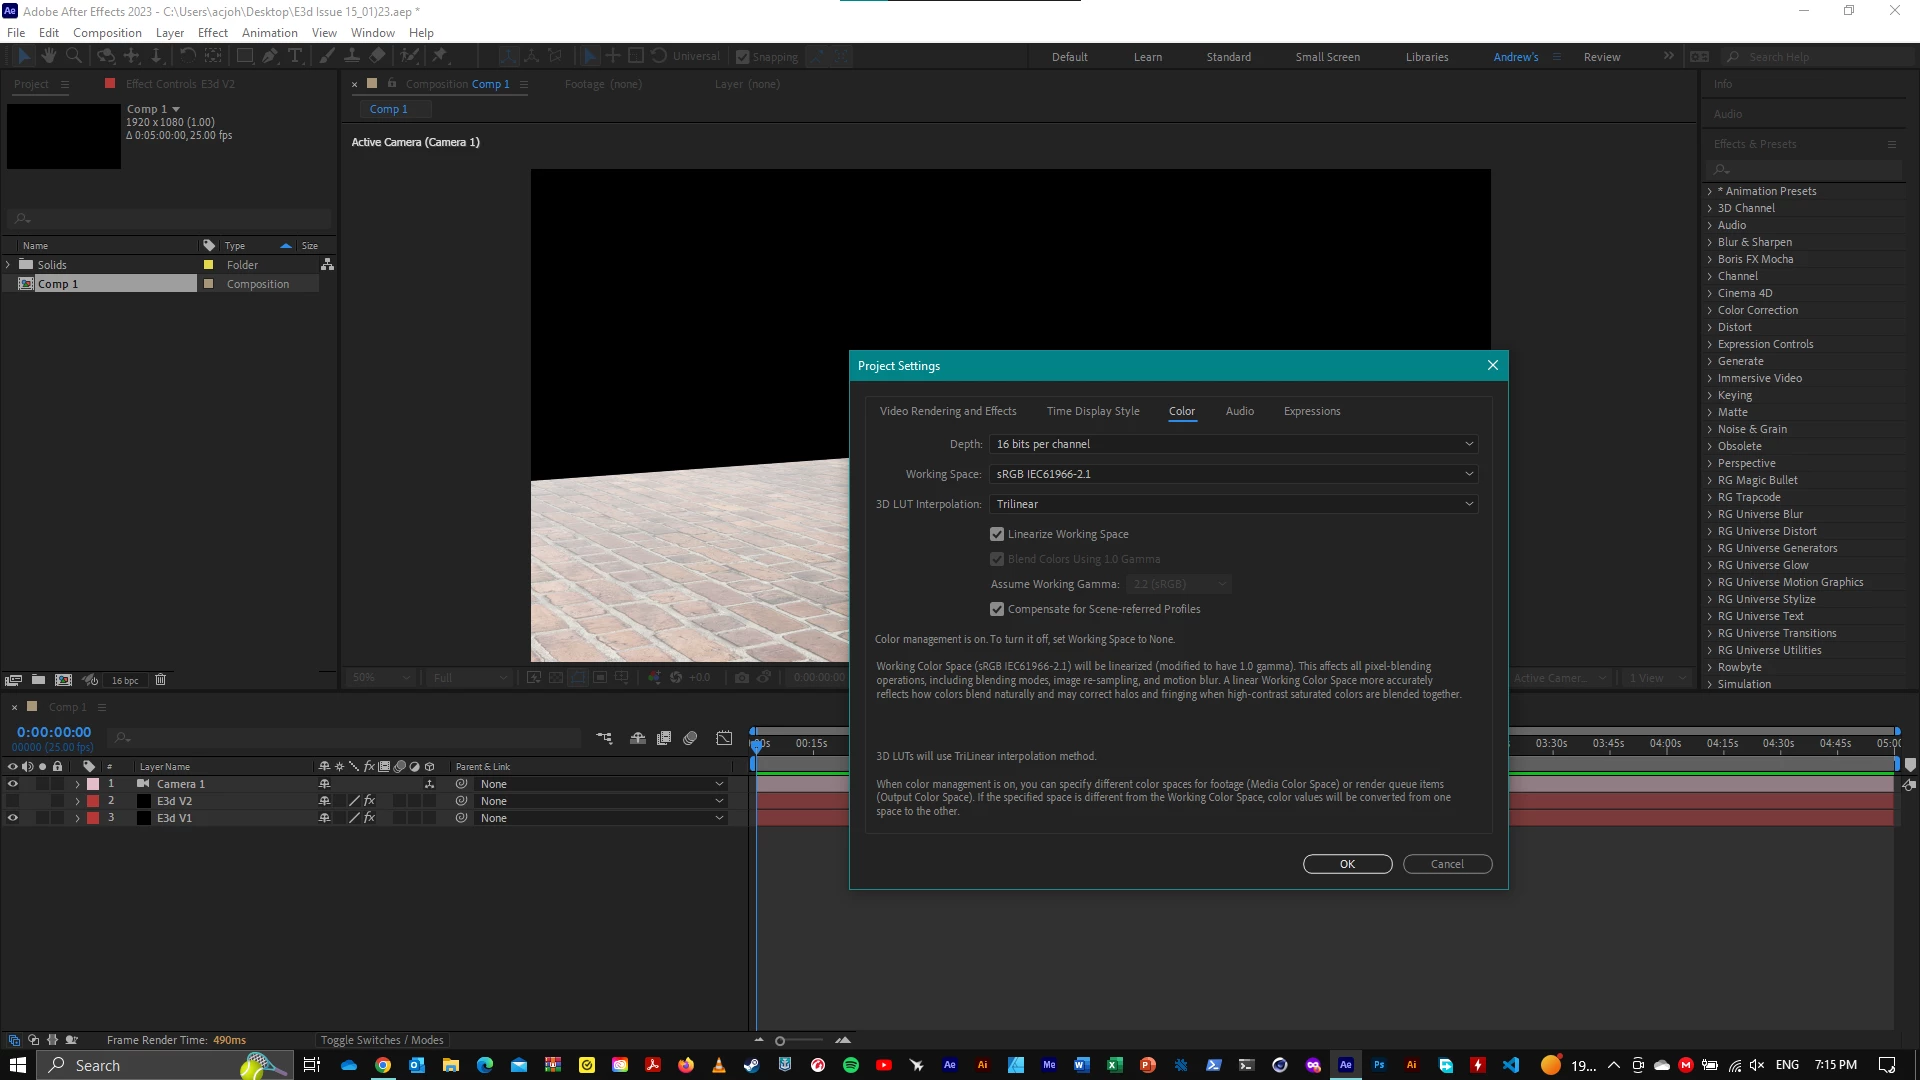The image size is (1920, 1080).
Task: Open the Graph Editor in timeline
Action: [x=724, y=739]
